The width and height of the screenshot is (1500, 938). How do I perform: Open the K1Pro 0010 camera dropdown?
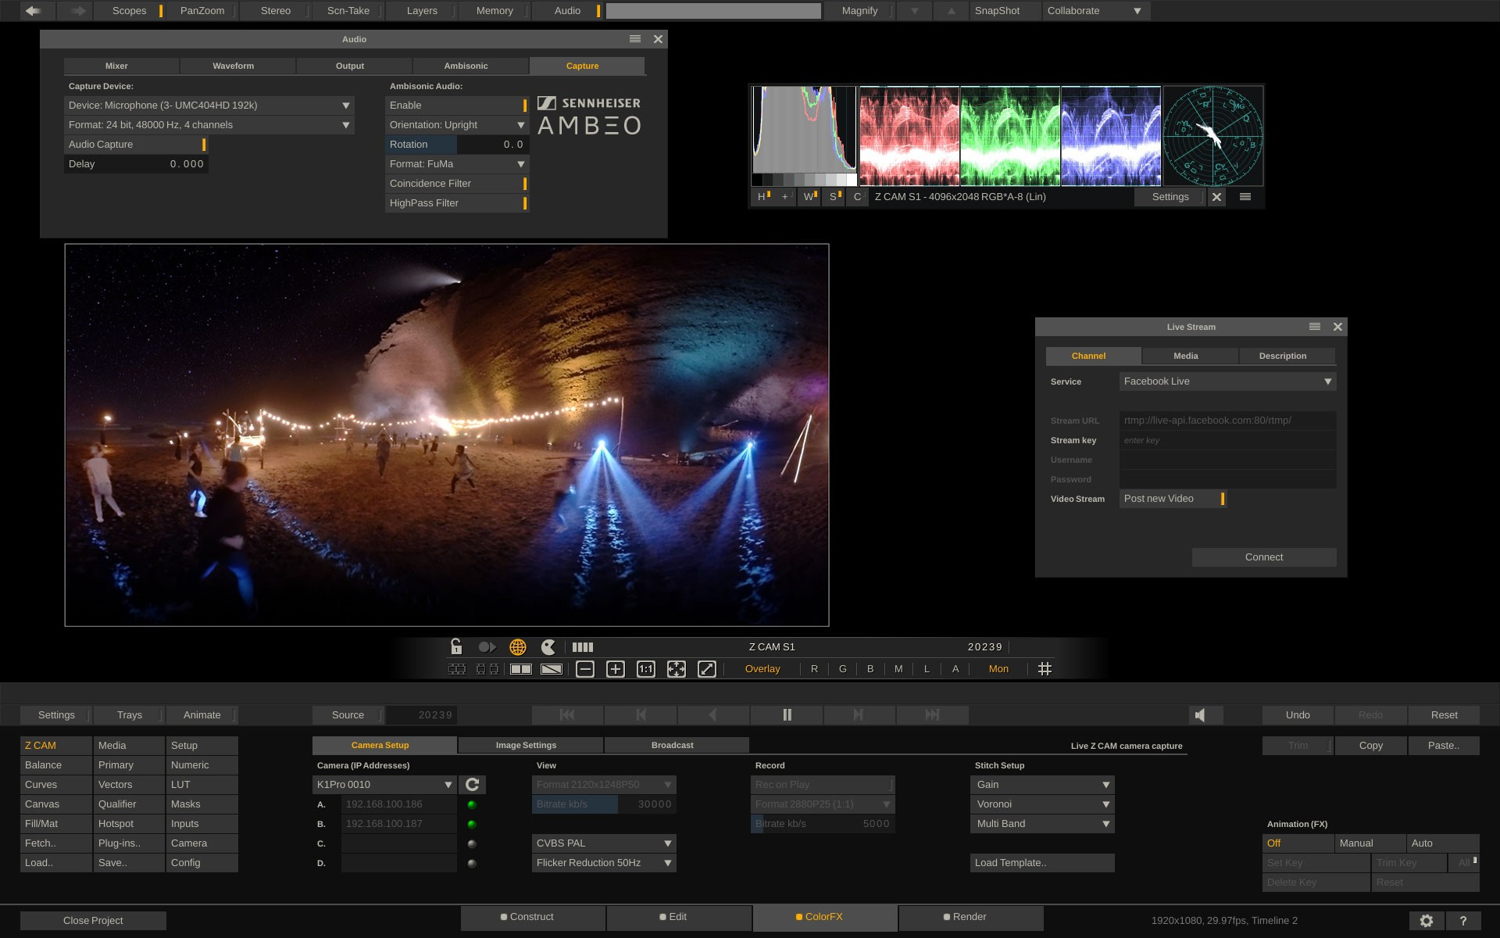tap(385, 785)
